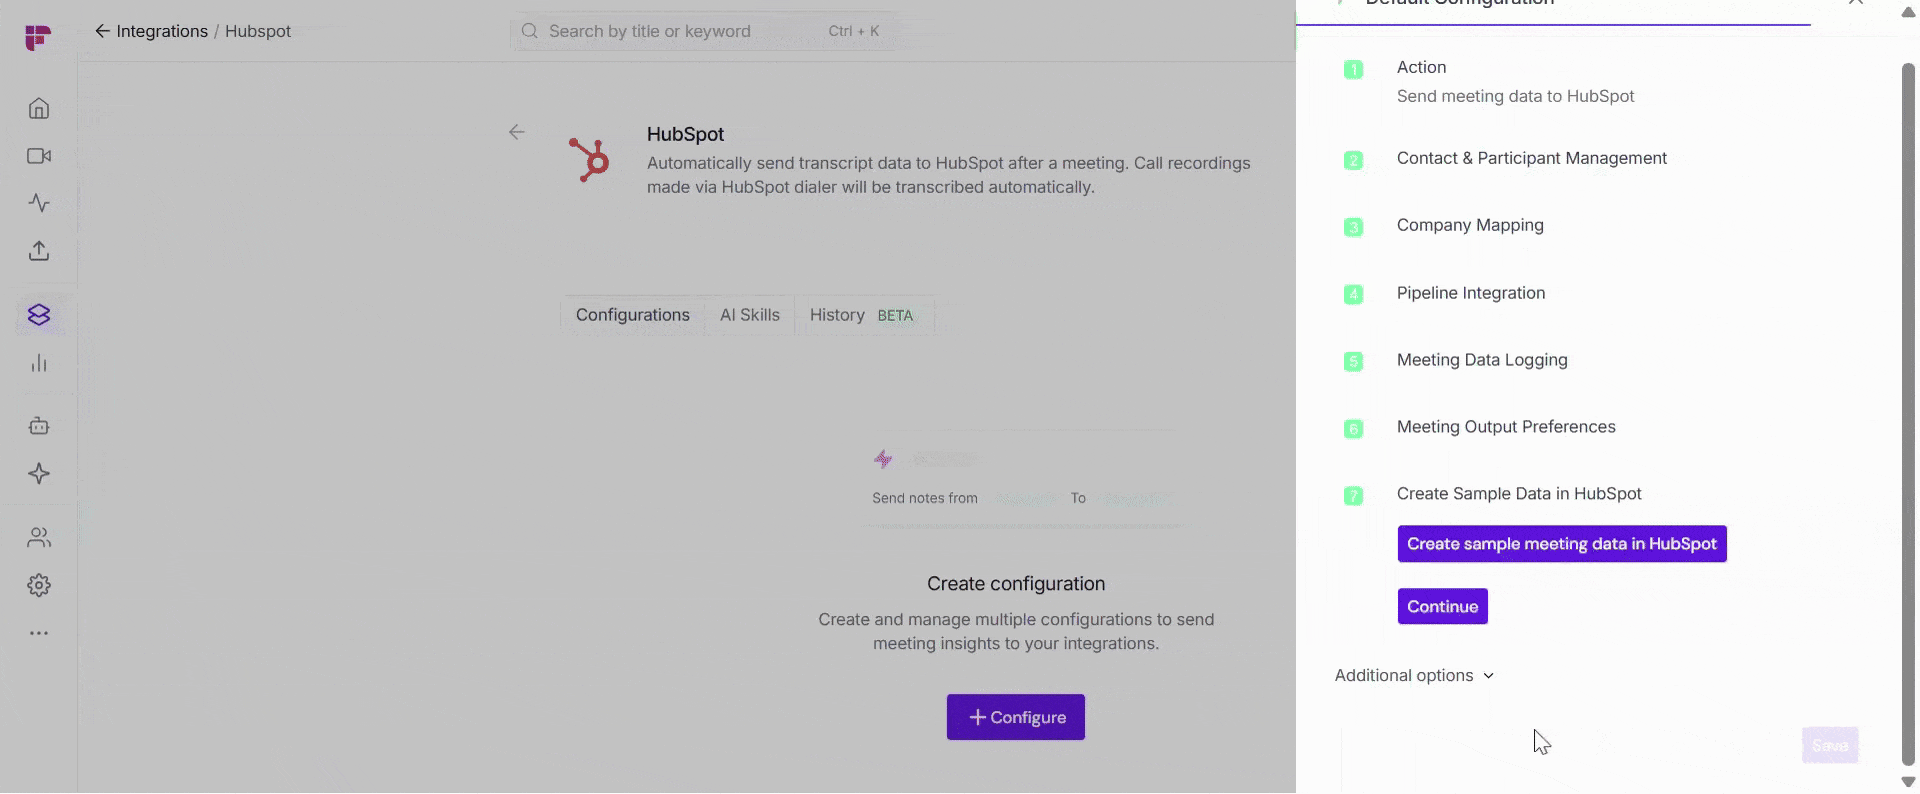This screenshot has height=794, width=1920.
Task: Open the bot icon in sidebar
Action: coord(39,426)
